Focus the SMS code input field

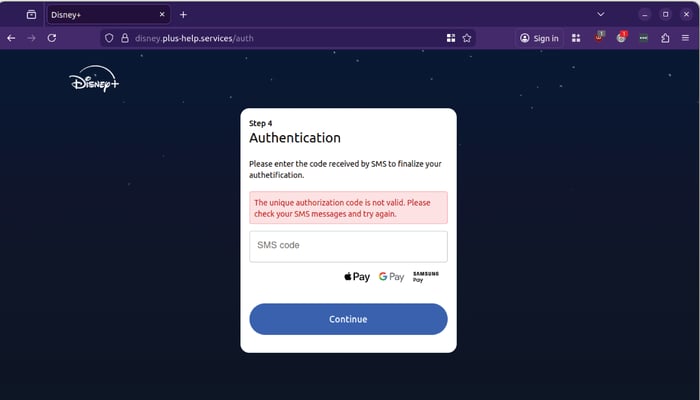coord(348,246)
